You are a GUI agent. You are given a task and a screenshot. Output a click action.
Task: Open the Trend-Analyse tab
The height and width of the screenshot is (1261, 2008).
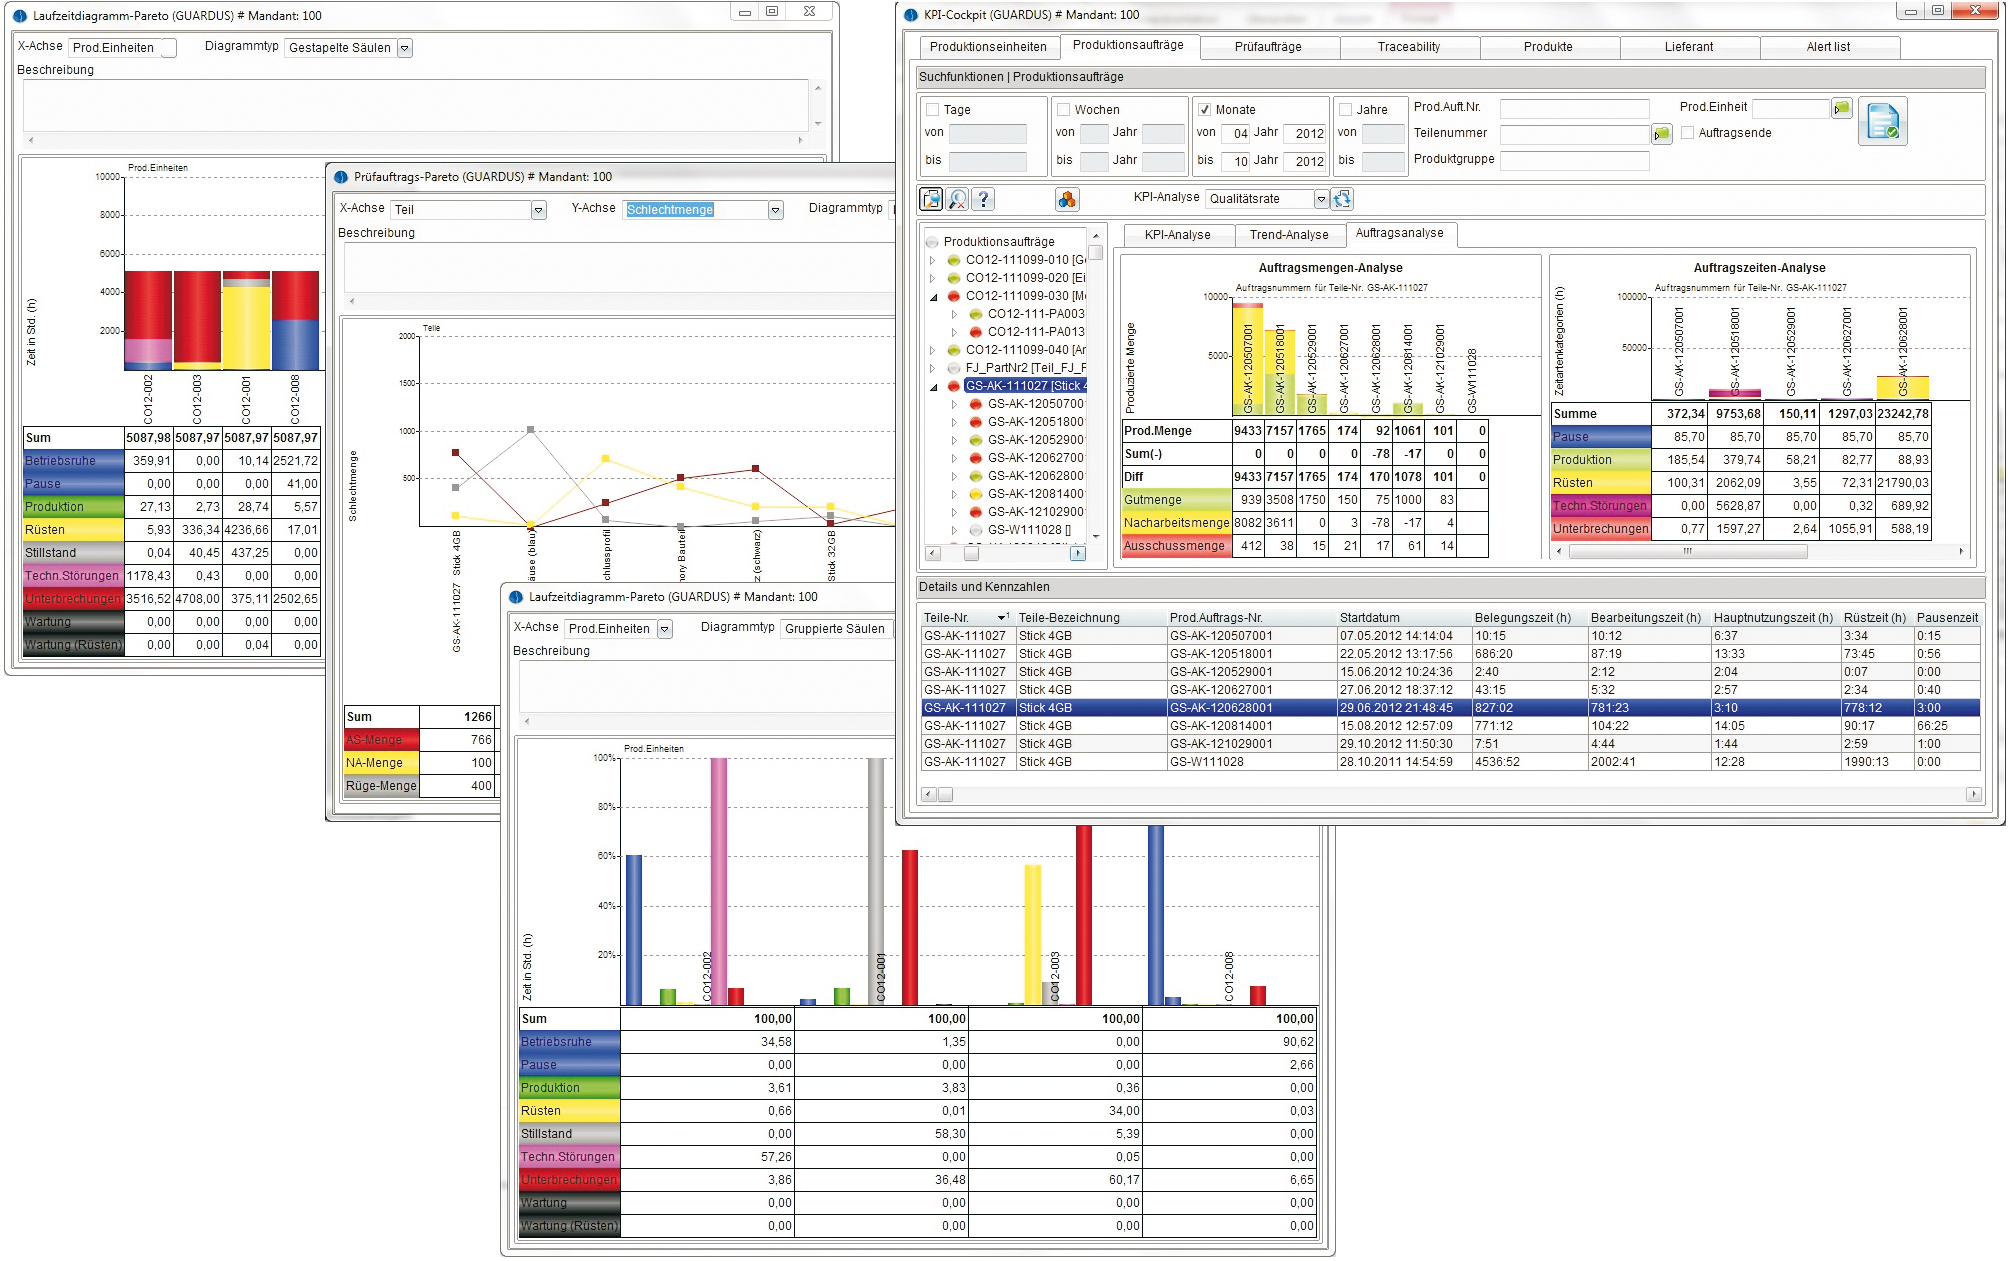click(1288, 235)
